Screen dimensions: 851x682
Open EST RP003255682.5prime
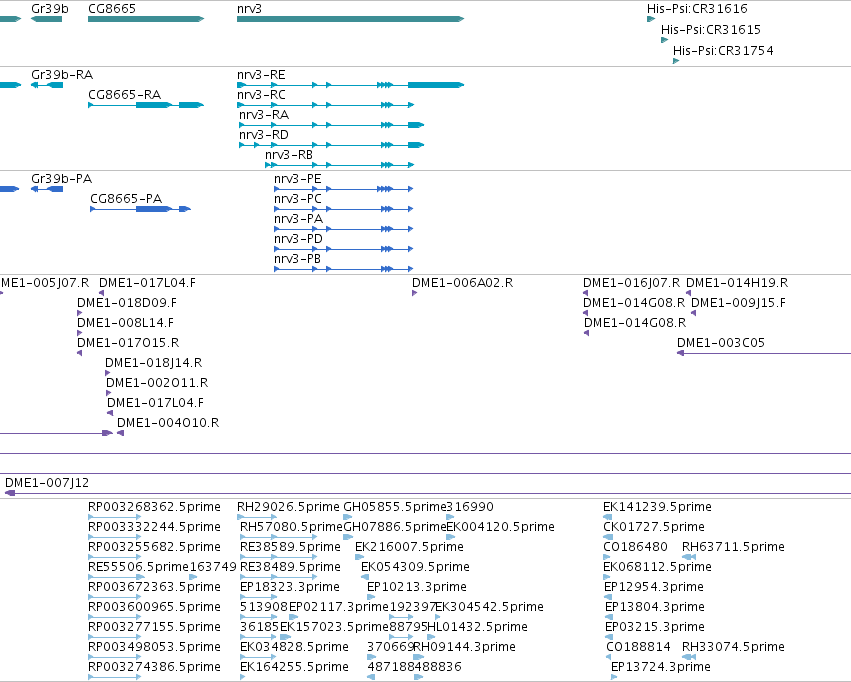tap(154, 547)
